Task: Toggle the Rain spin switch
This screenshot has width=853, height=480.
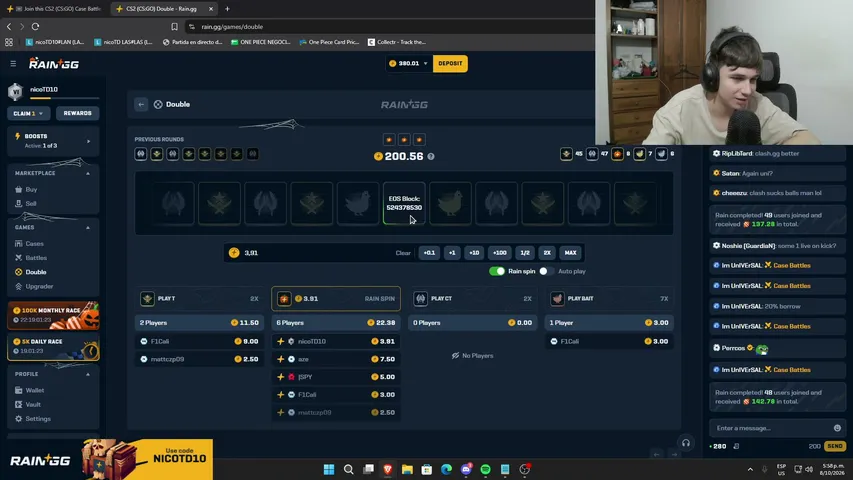Action: click(497, 271)
